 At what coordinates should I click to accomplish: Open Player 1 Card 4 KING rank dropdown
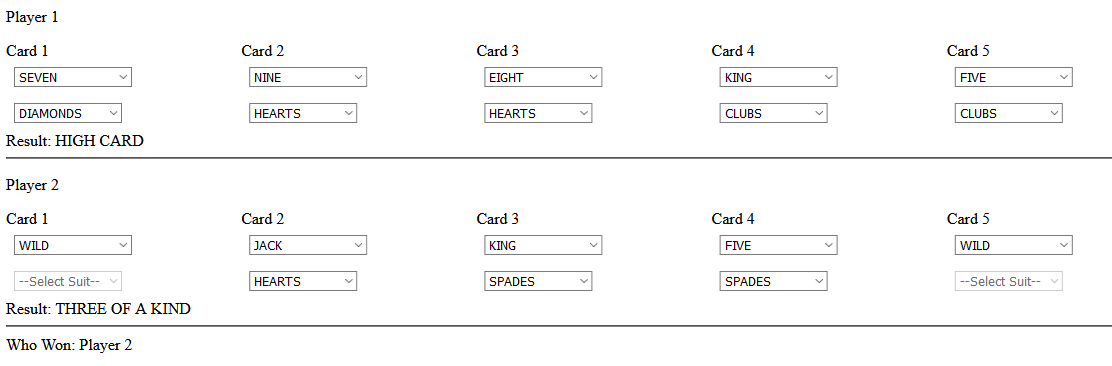(x=779, y=77)
